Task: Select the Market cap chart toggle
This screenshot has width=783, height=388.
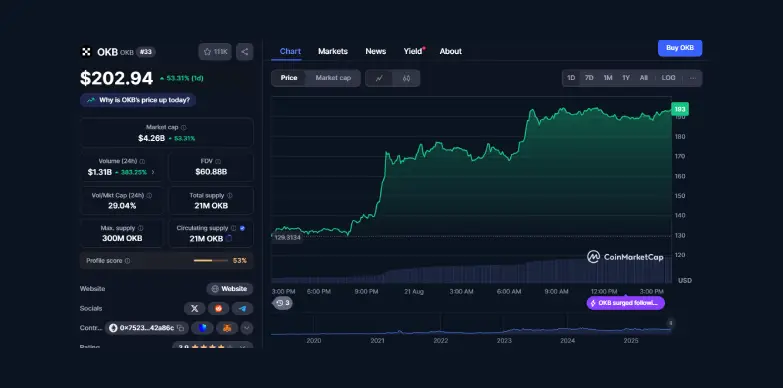Action: [333, 78]
